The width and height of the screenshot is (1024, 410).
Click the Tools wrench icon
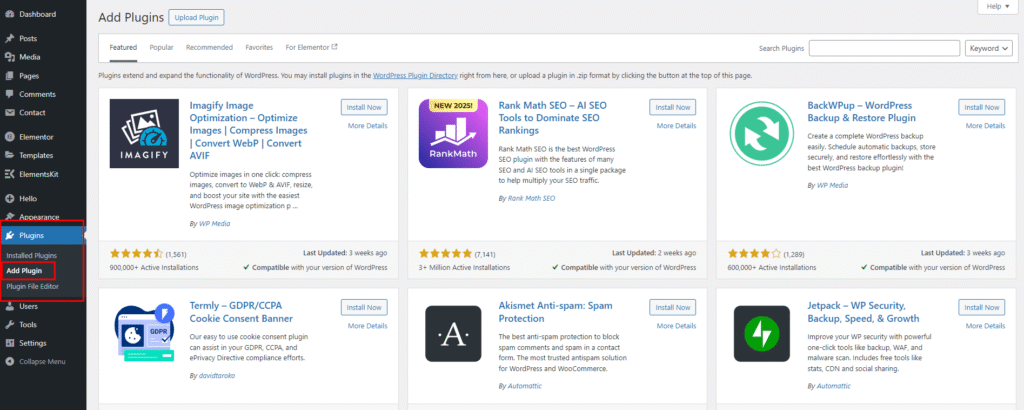pyautogui.click(x=9, y=324)
